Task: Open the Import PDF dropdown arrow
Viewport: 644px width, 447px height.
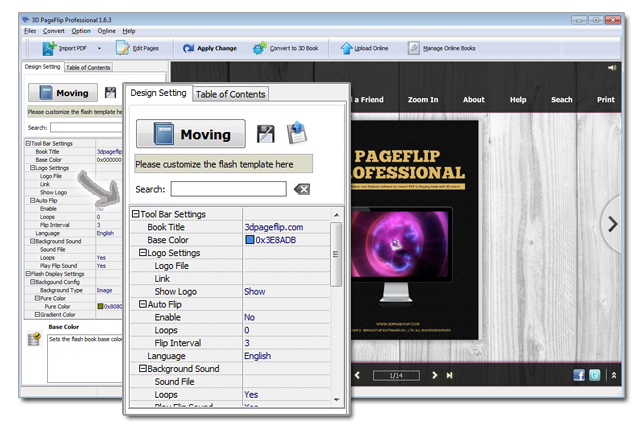Action: (x=99, y=48)
